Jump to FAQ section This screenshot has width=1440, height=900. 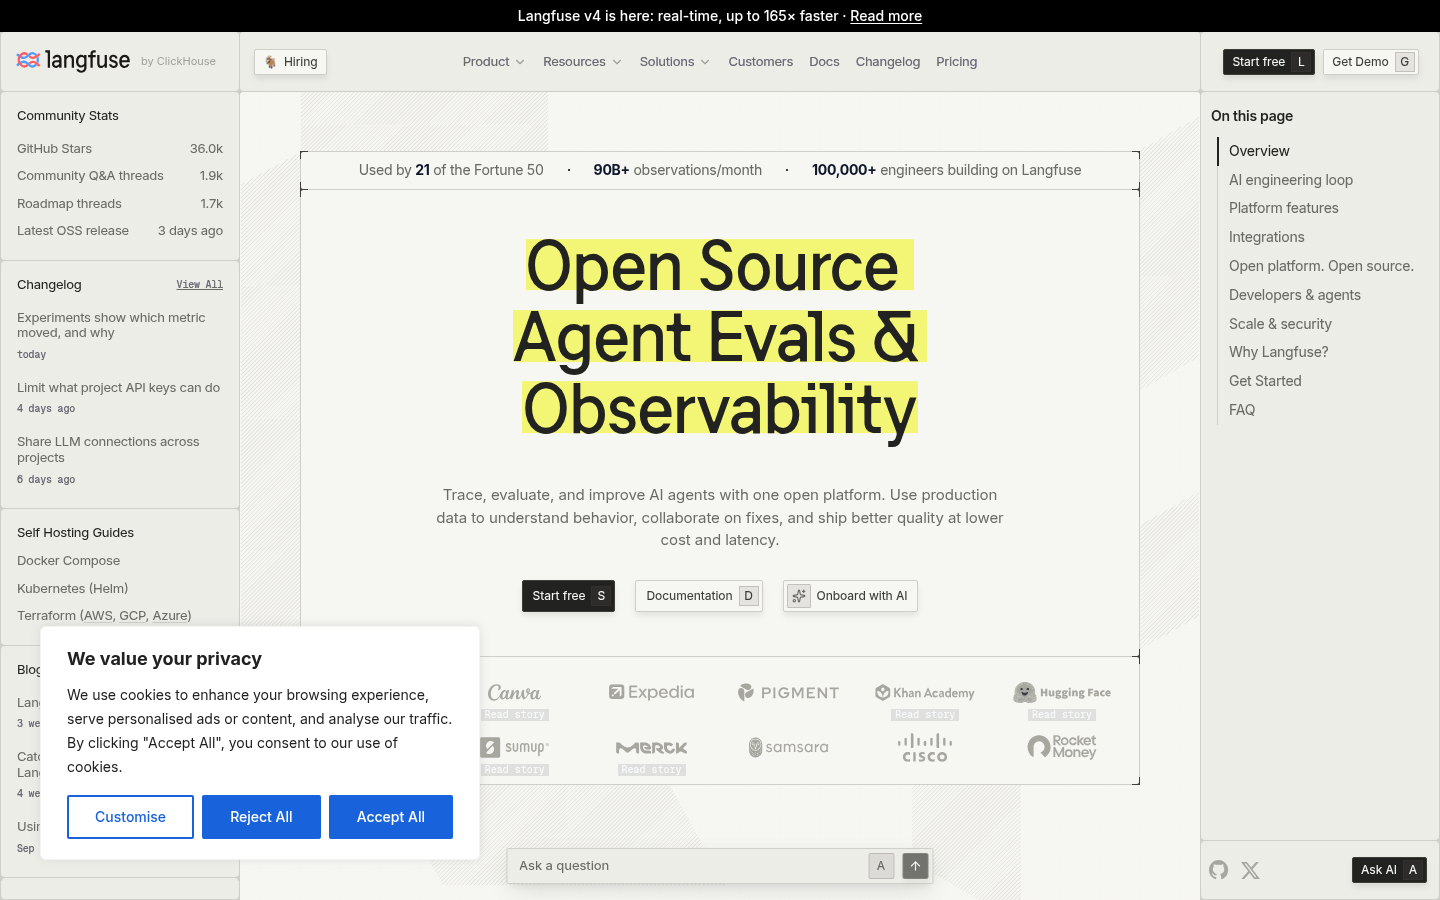[1242, 410]
